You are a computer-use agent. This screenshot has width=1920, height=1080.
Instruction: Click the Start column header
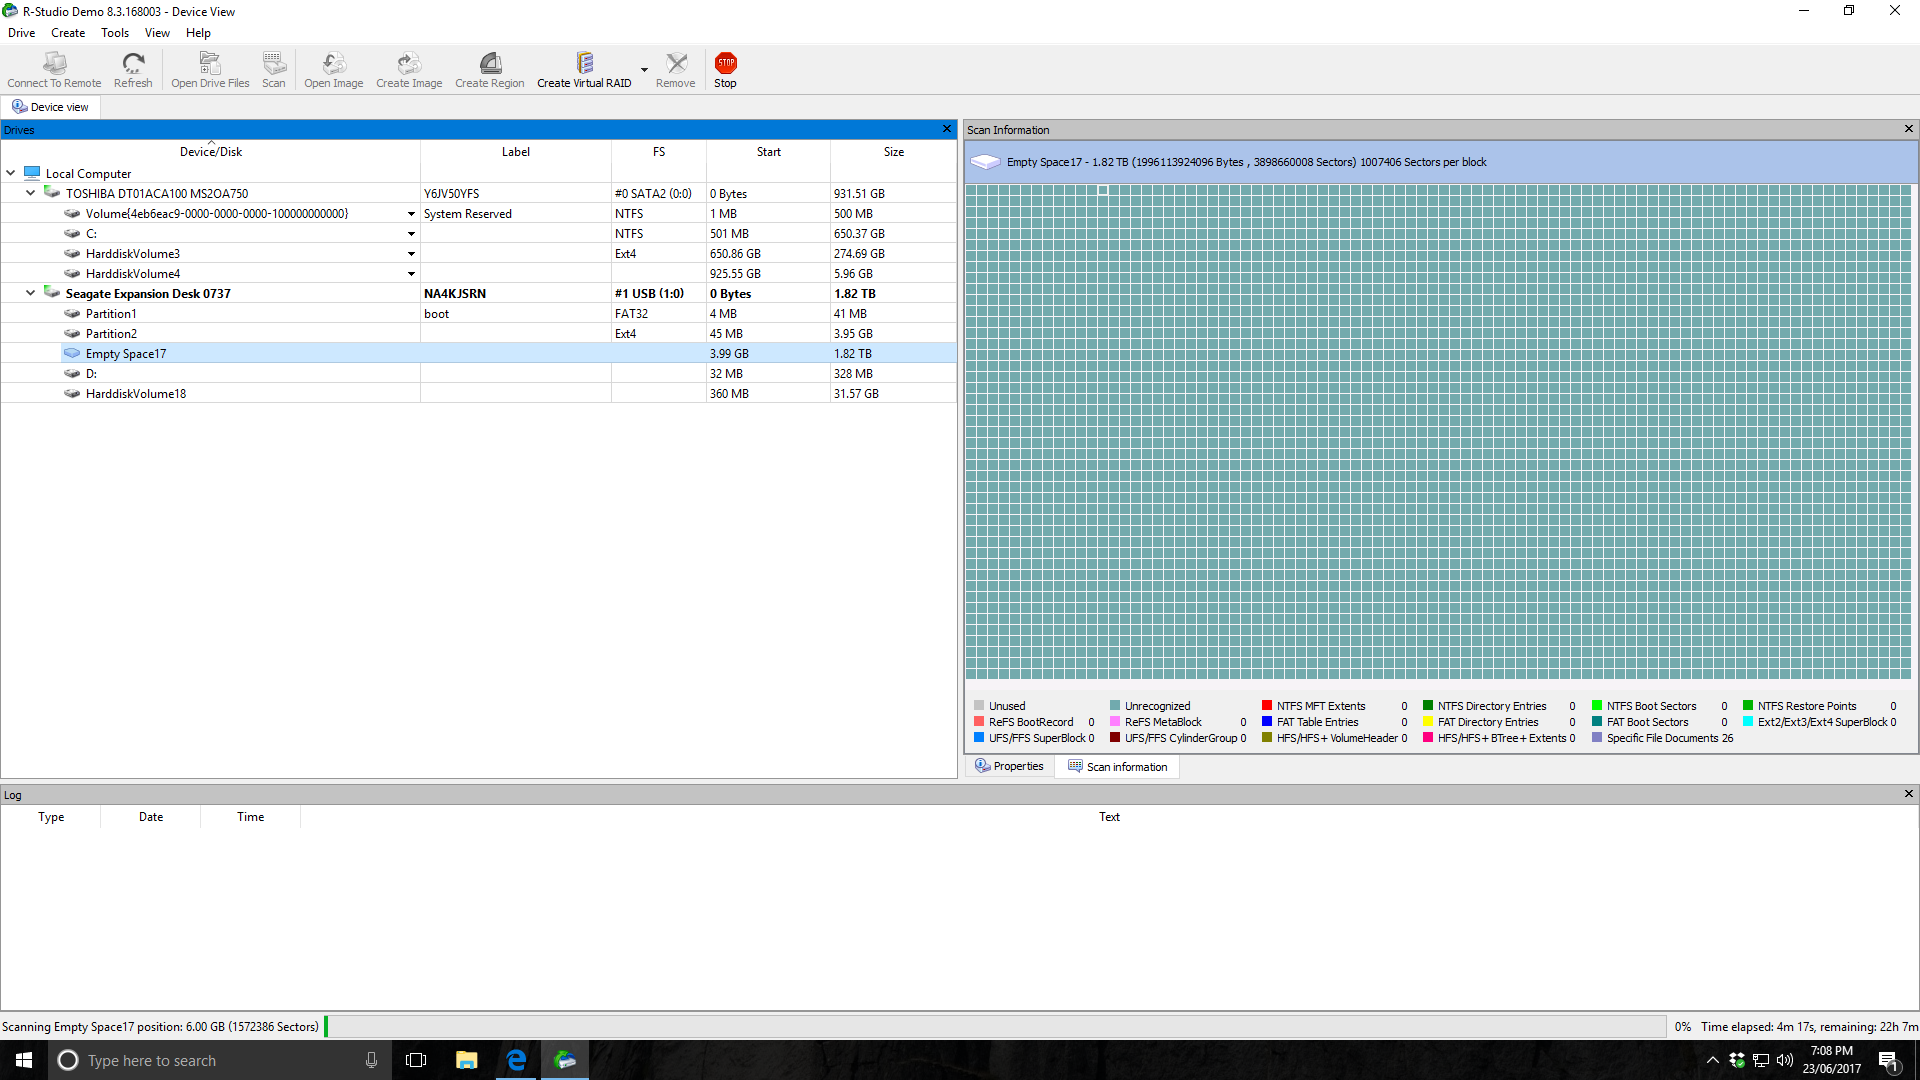769,152
